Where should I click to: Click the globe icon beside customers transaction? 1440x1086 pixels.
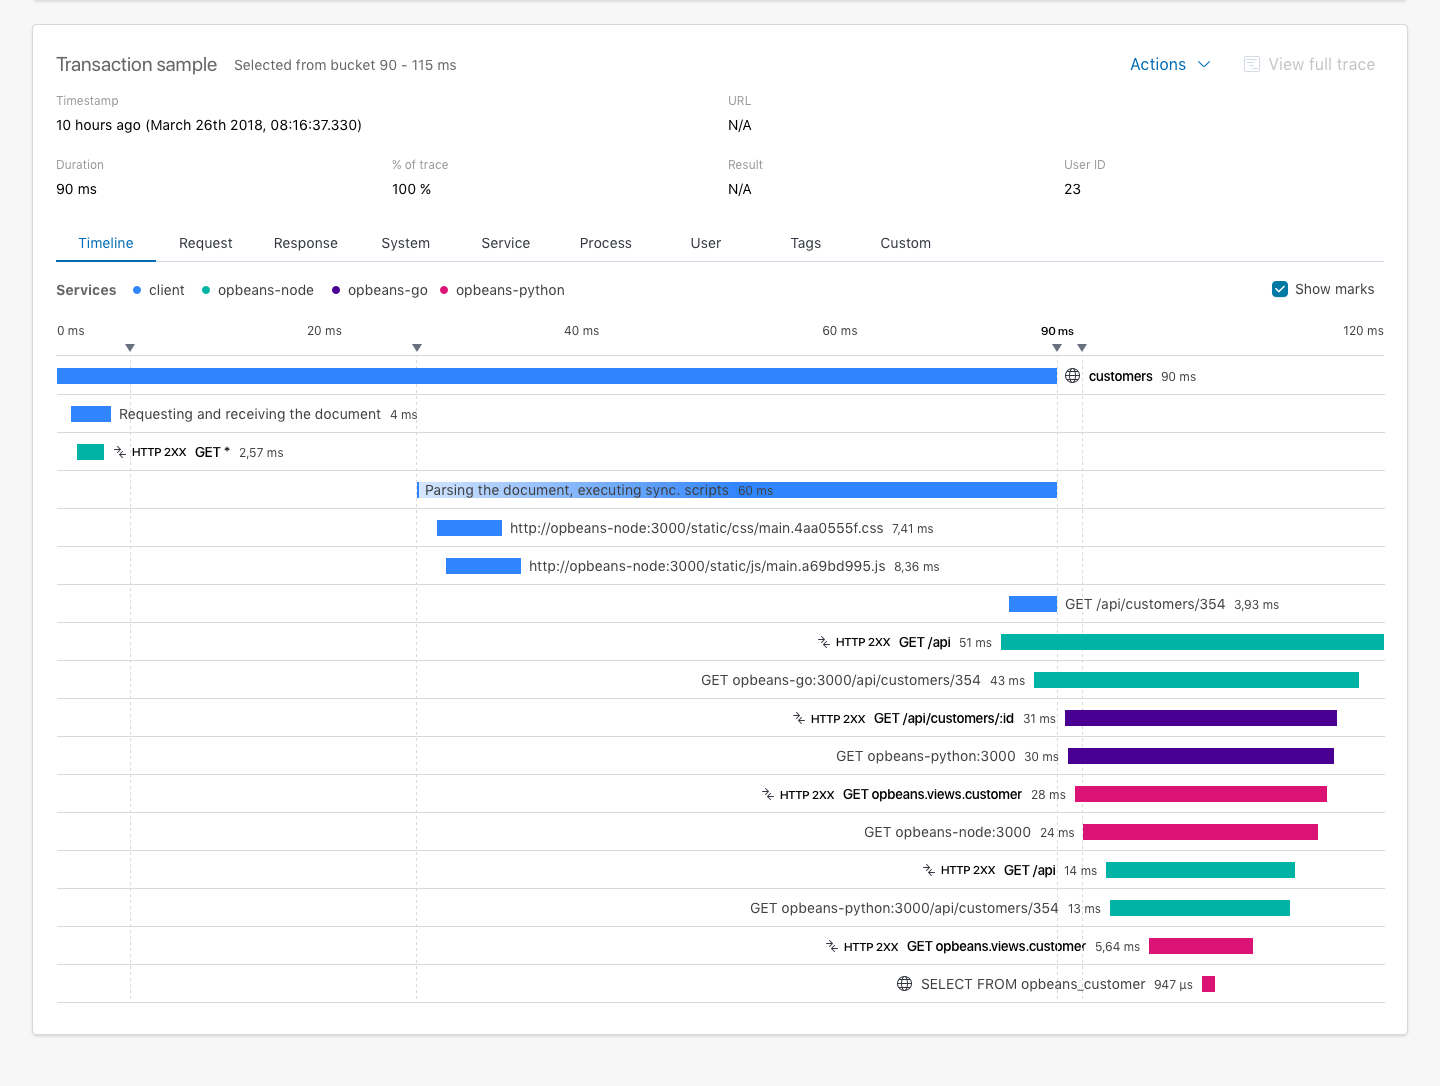[x=1072, y=376]
